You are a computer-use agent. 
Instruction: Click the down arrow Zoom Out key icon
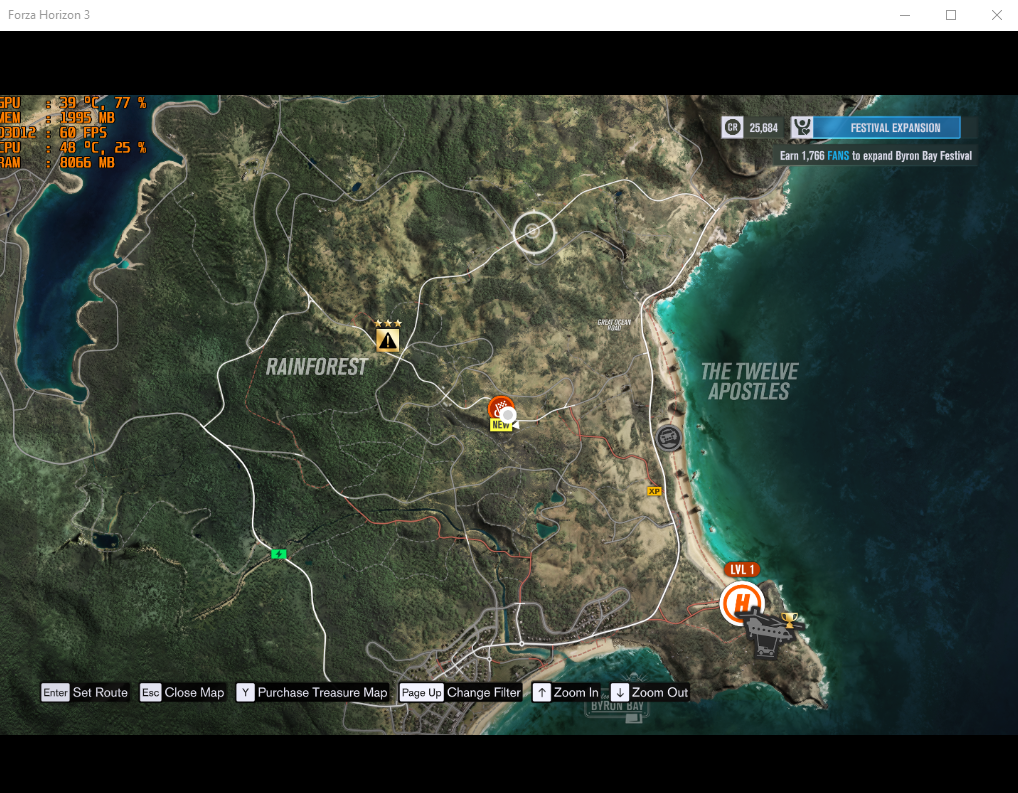tap(620, 692)
